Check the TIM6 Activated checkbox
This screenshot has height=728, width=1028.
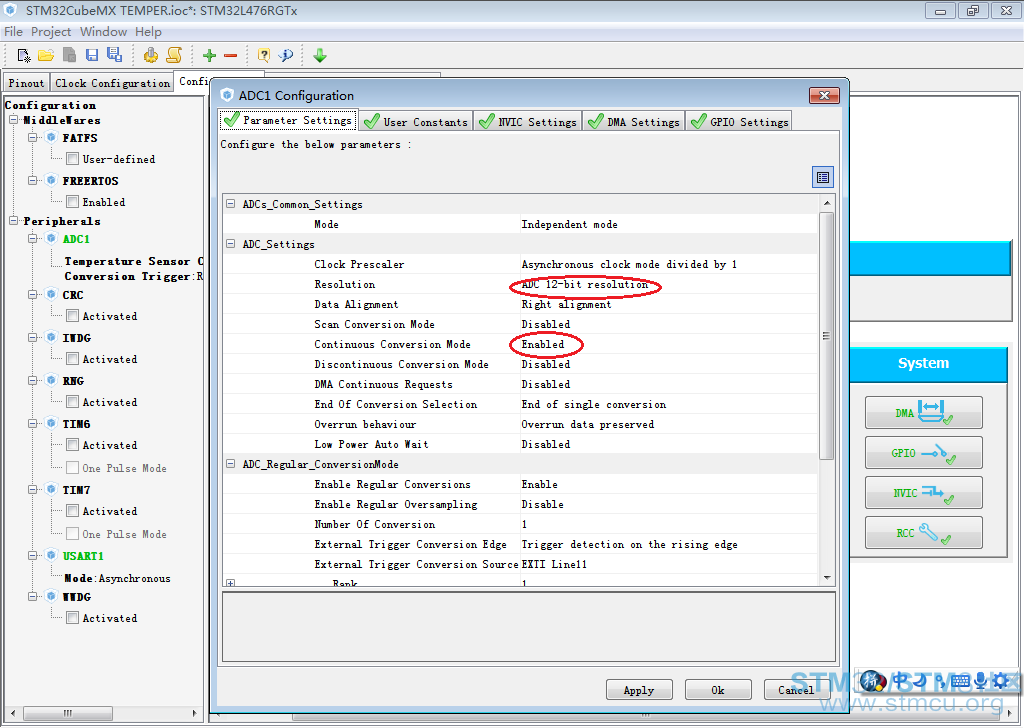(x=73, y=445)
